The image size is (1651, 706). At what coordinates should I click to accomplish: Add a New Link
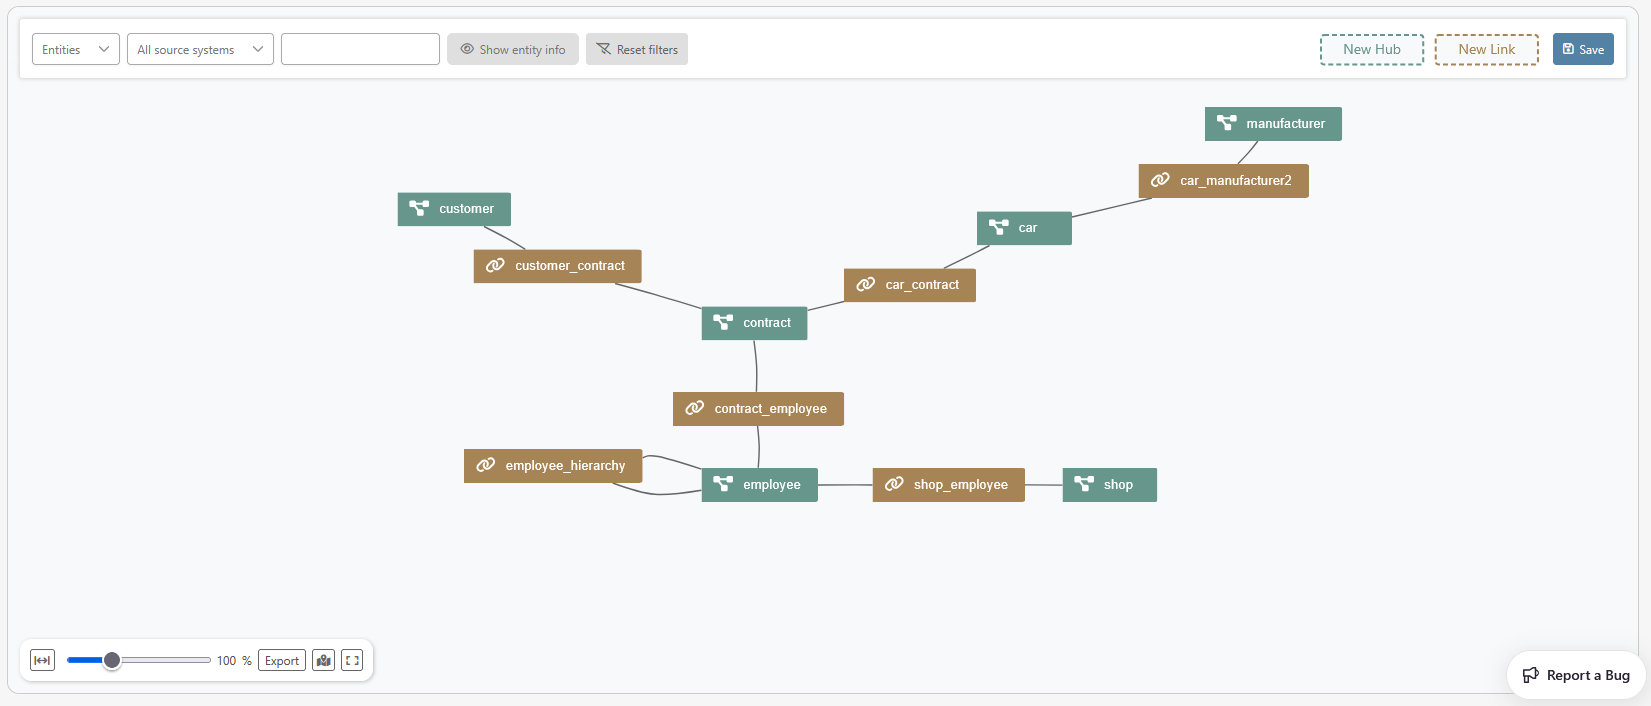(x=1486, y=49)
